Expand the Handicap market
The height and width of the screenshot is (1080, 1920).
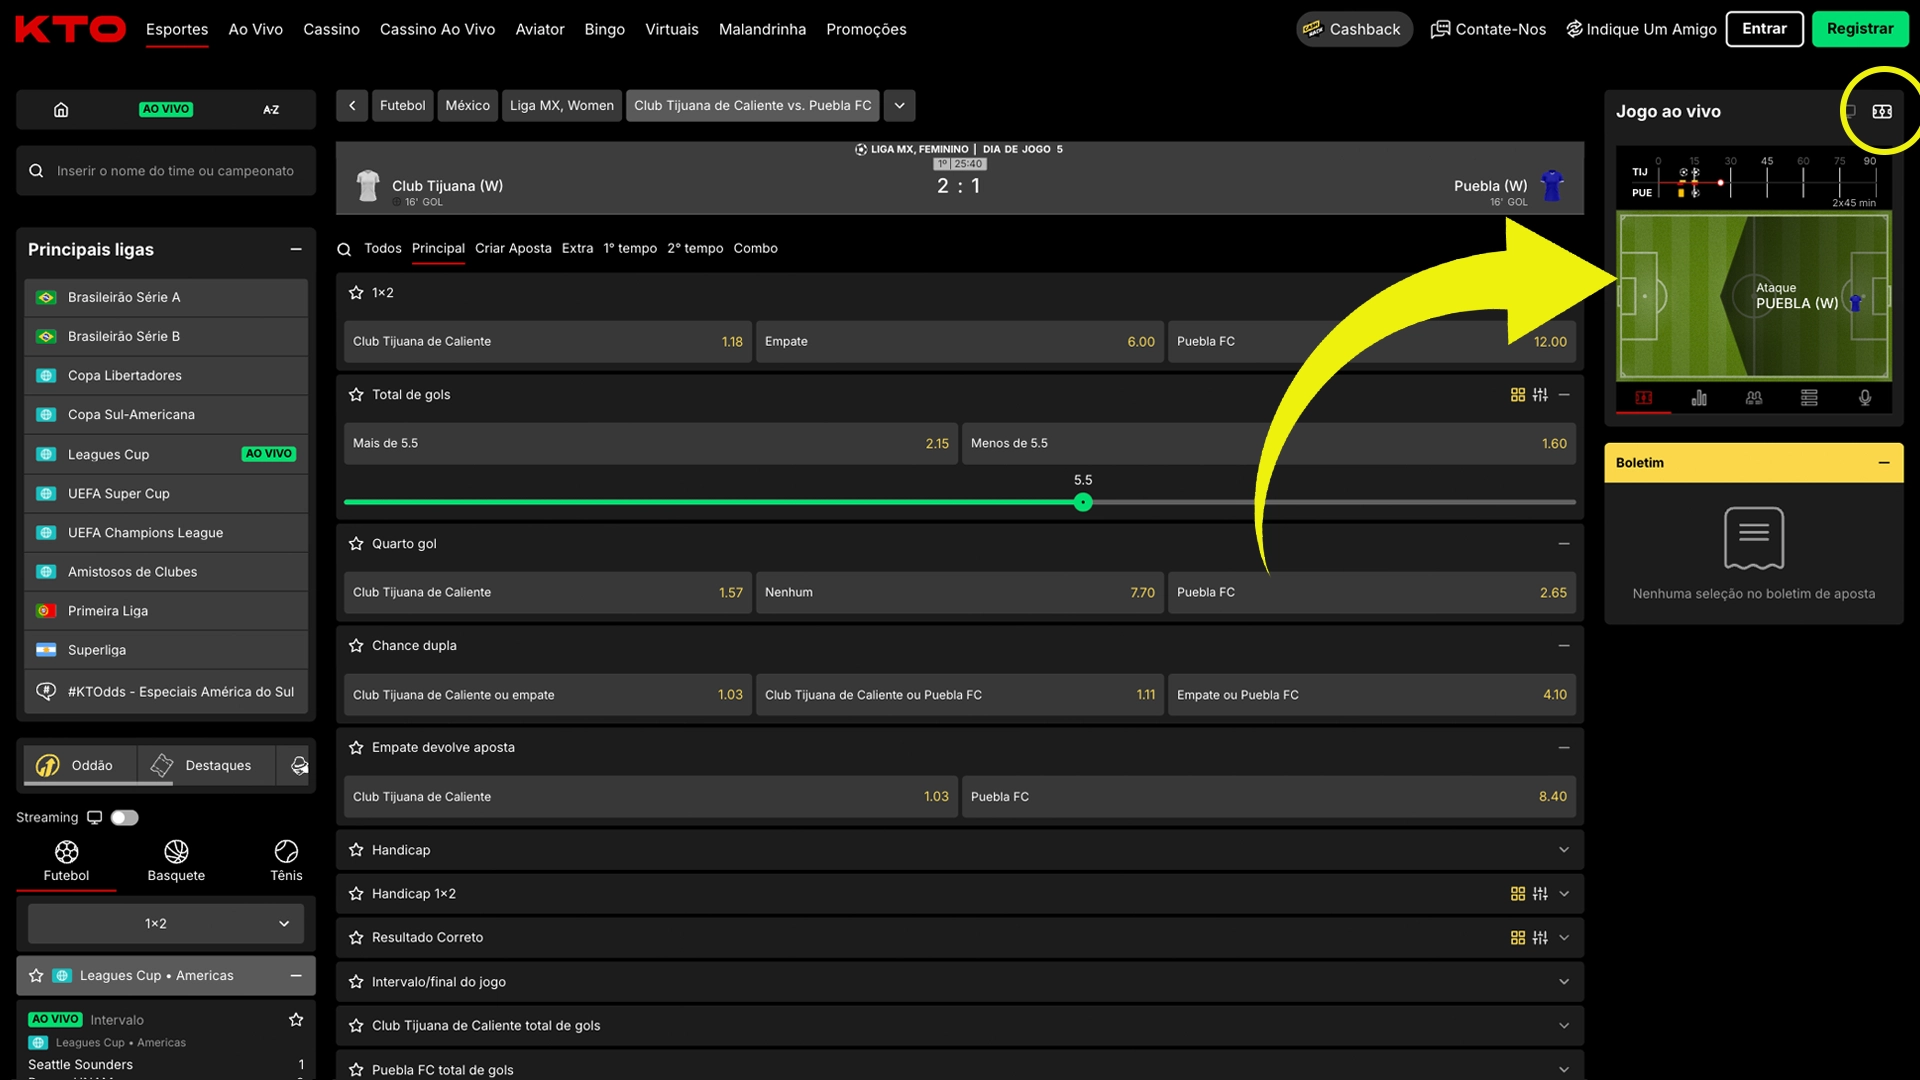click(x=1564, y=850)
